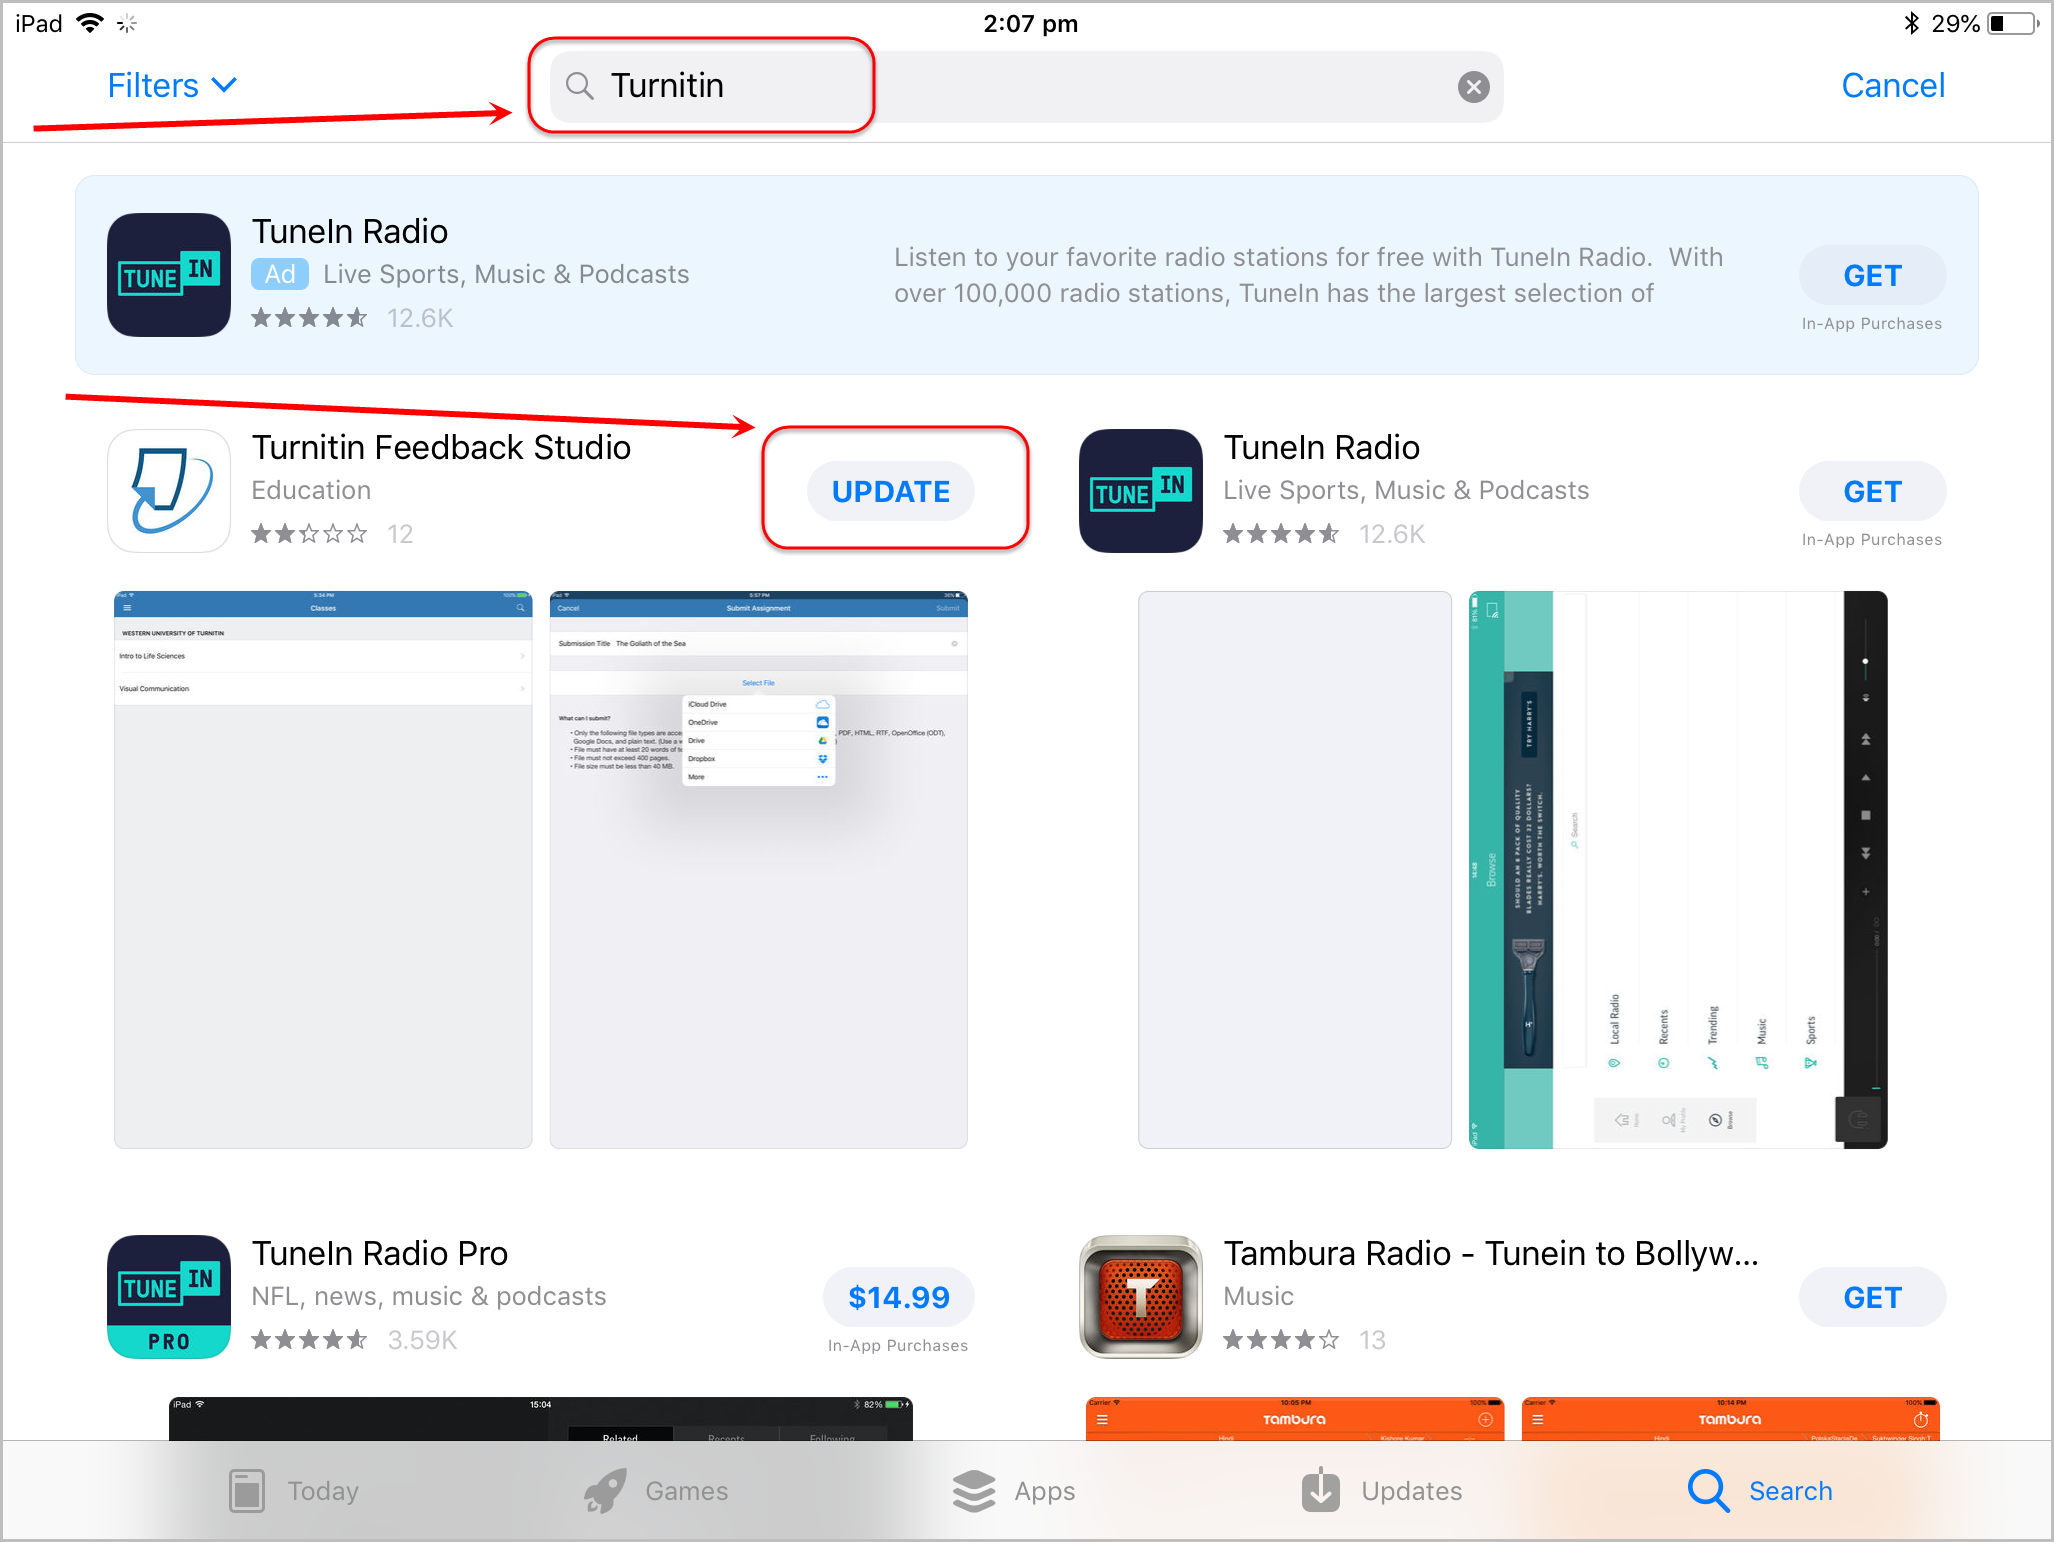Tap the TuneIn Radio Pro icon
2054x1542 pixels.
coord(168,1296)
